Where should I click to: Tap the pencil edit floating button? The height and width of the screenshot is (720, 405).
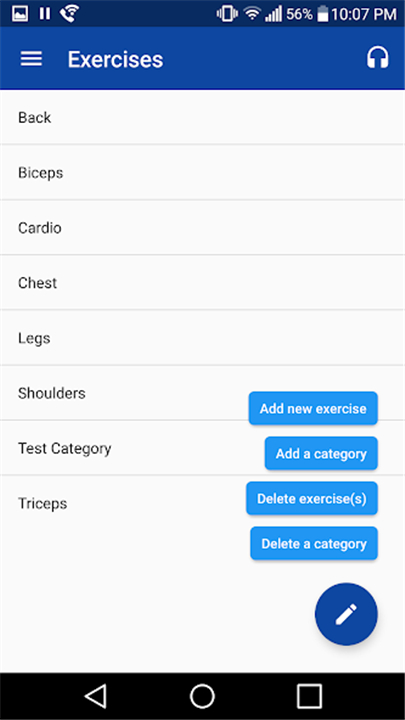[346, 614]
